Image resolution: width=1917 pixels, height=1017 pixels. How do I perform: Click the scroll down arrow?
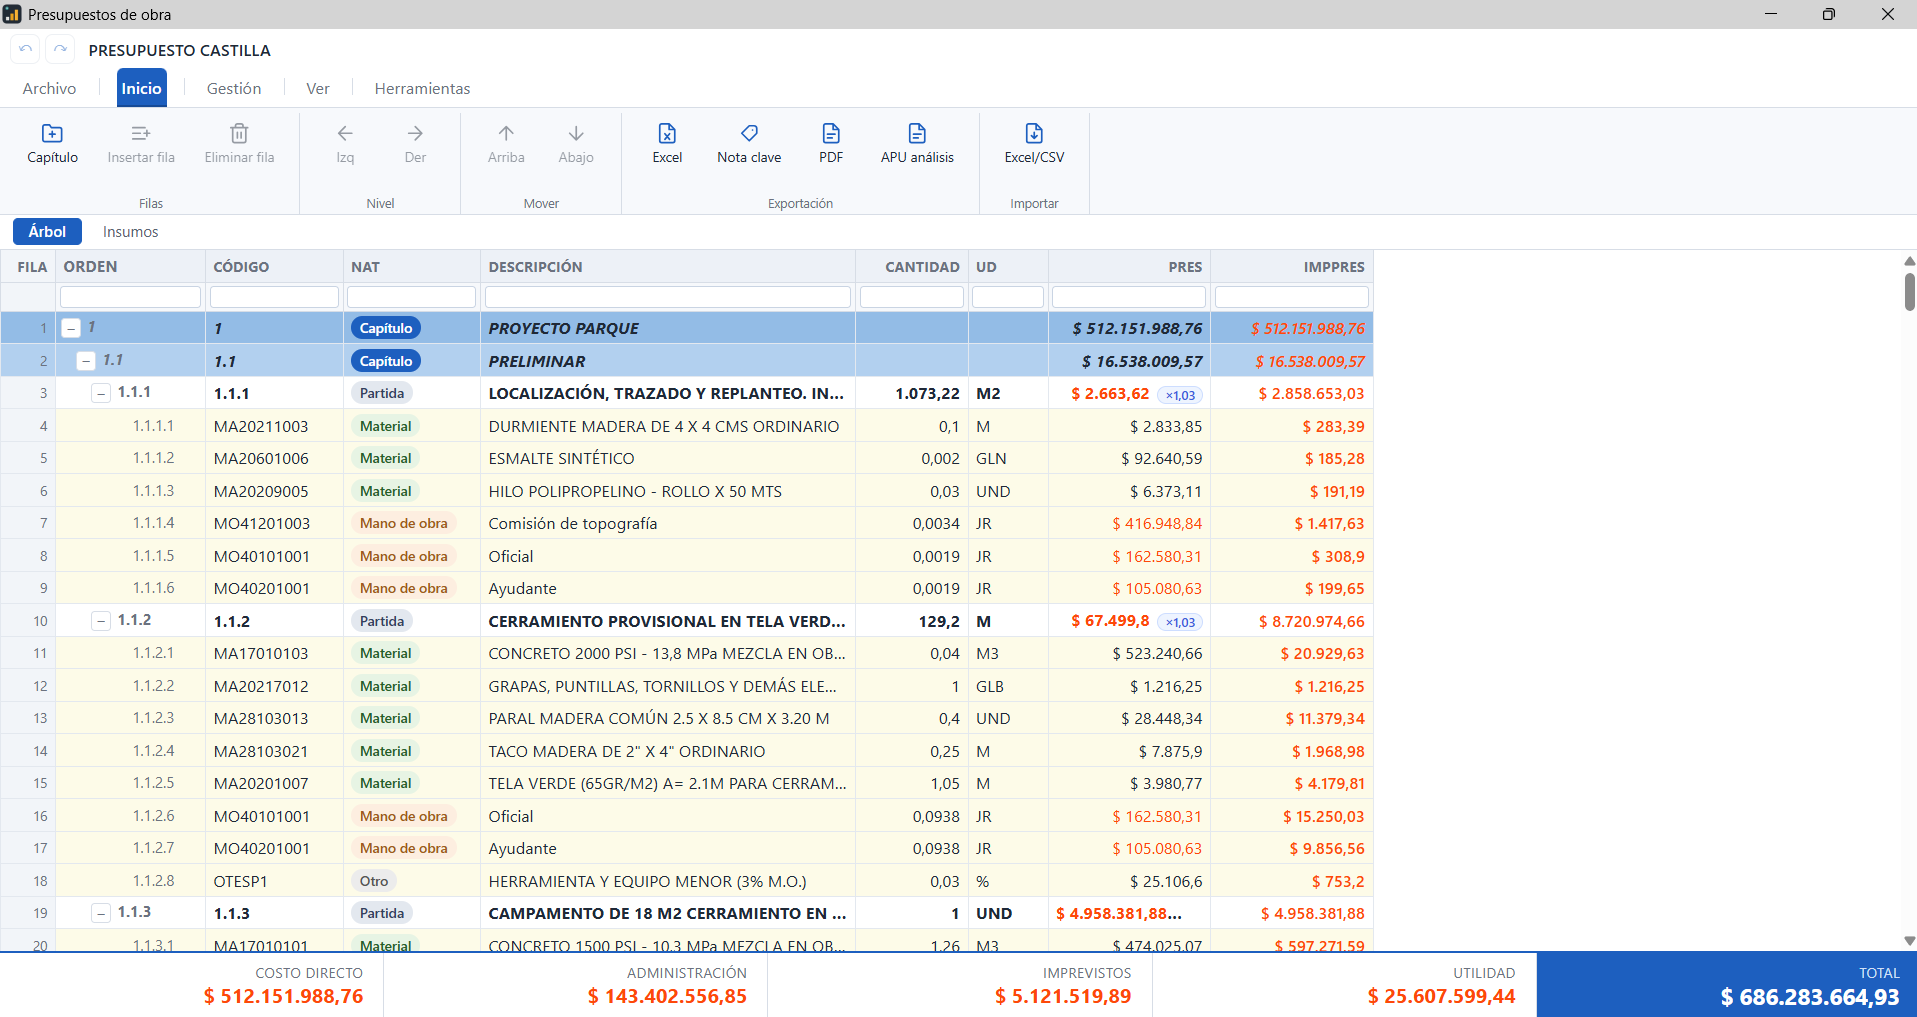coord(1909,941)
